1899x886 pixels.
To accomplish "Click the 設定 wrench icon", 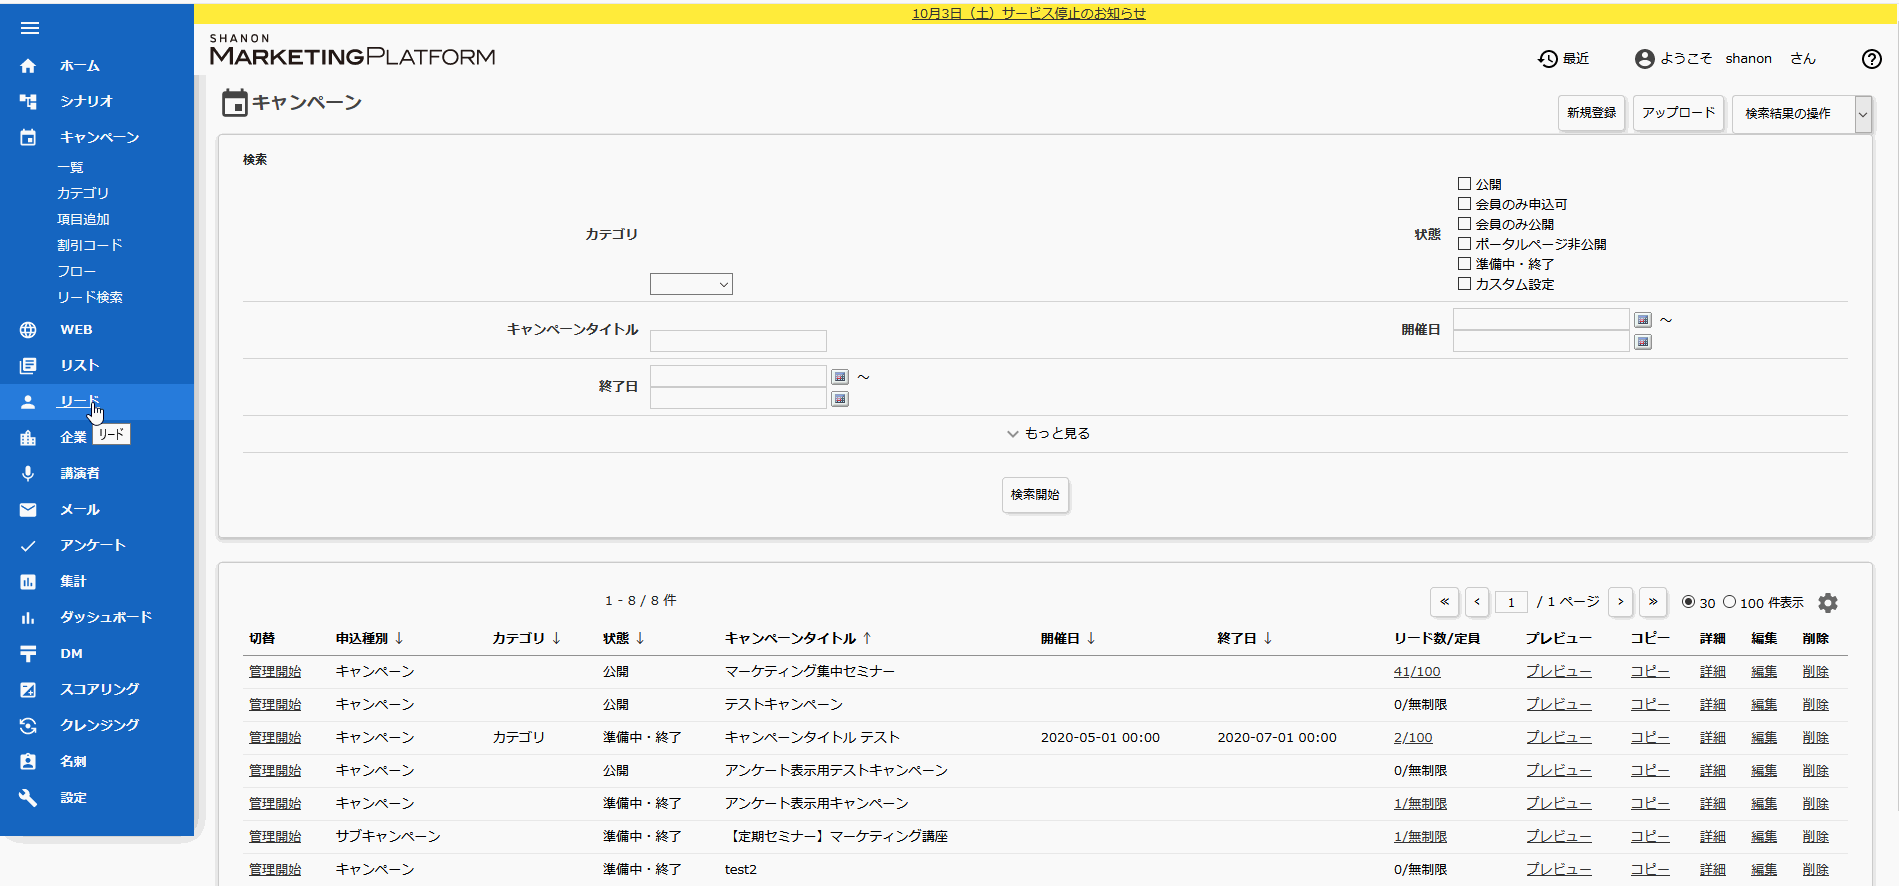I will coord(28,798).
